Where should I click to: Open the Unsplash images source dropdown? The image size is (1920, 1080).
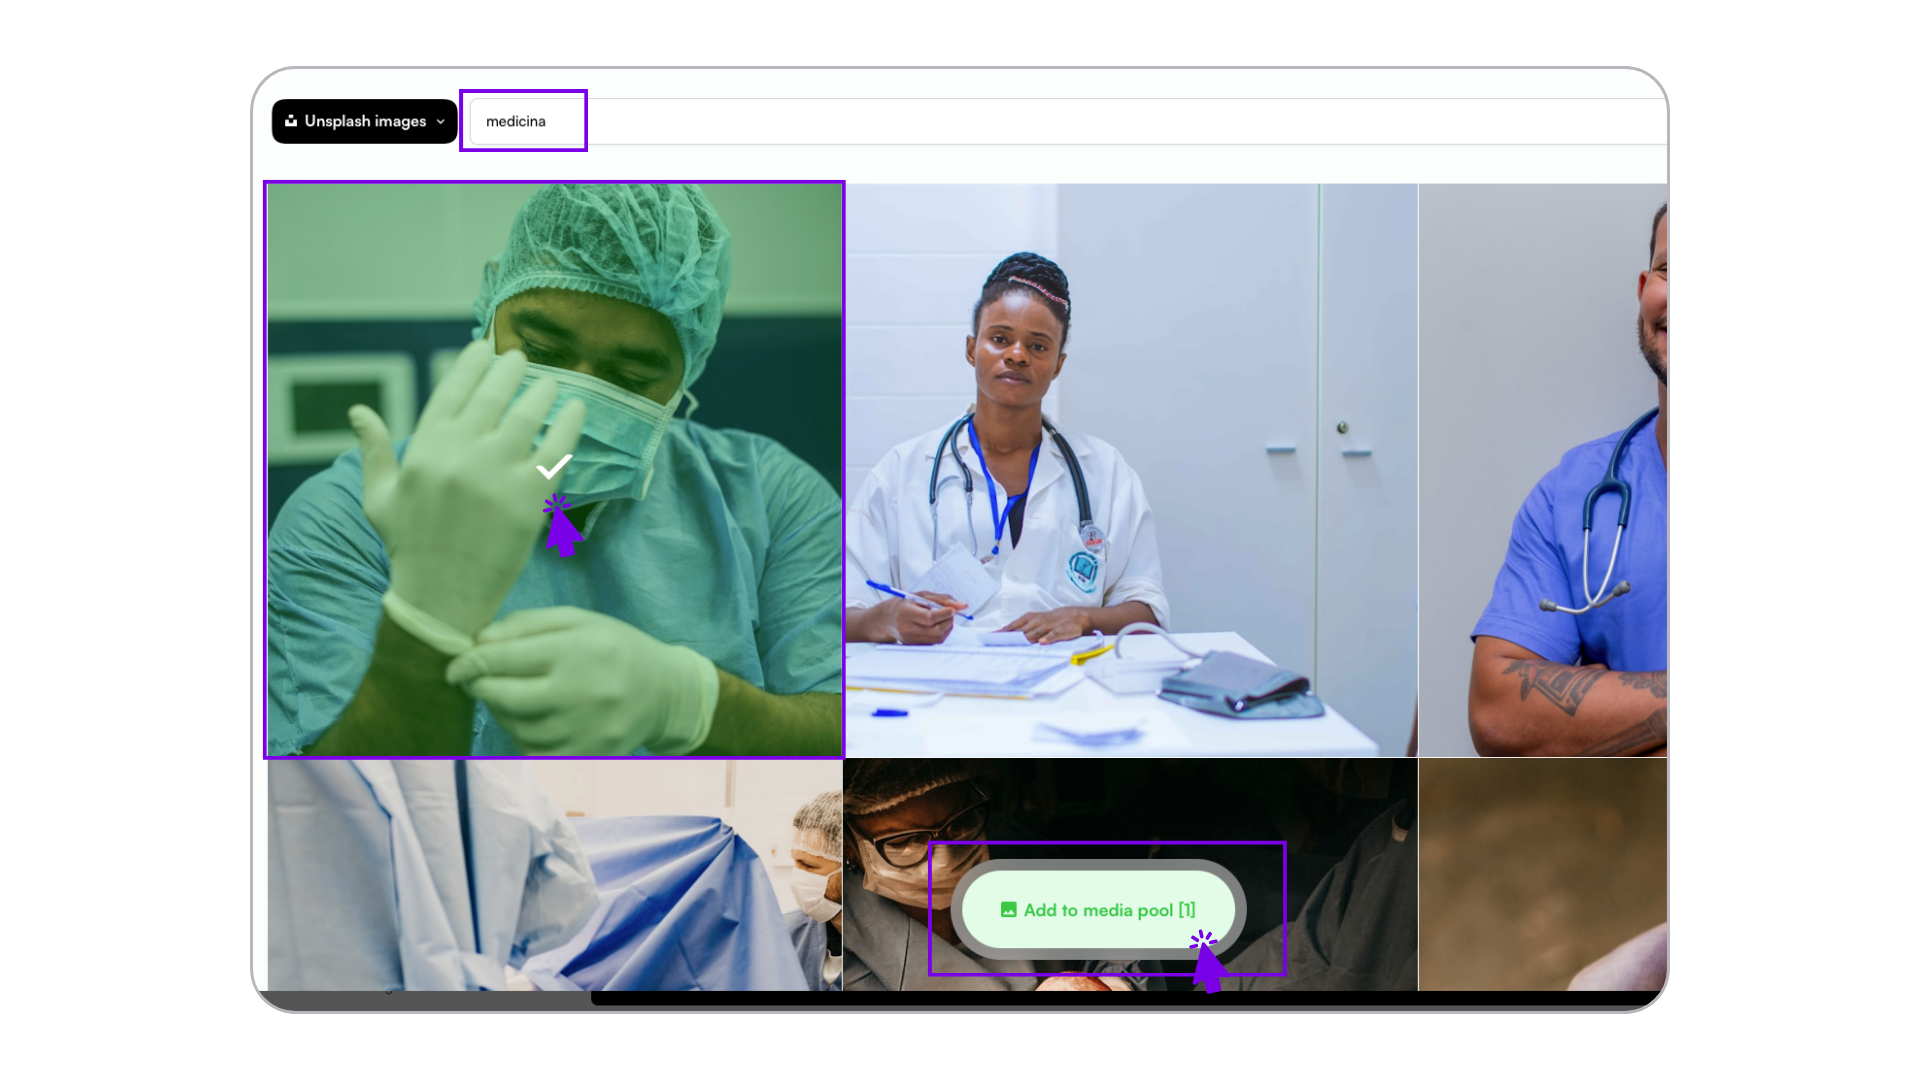point(364,121)
